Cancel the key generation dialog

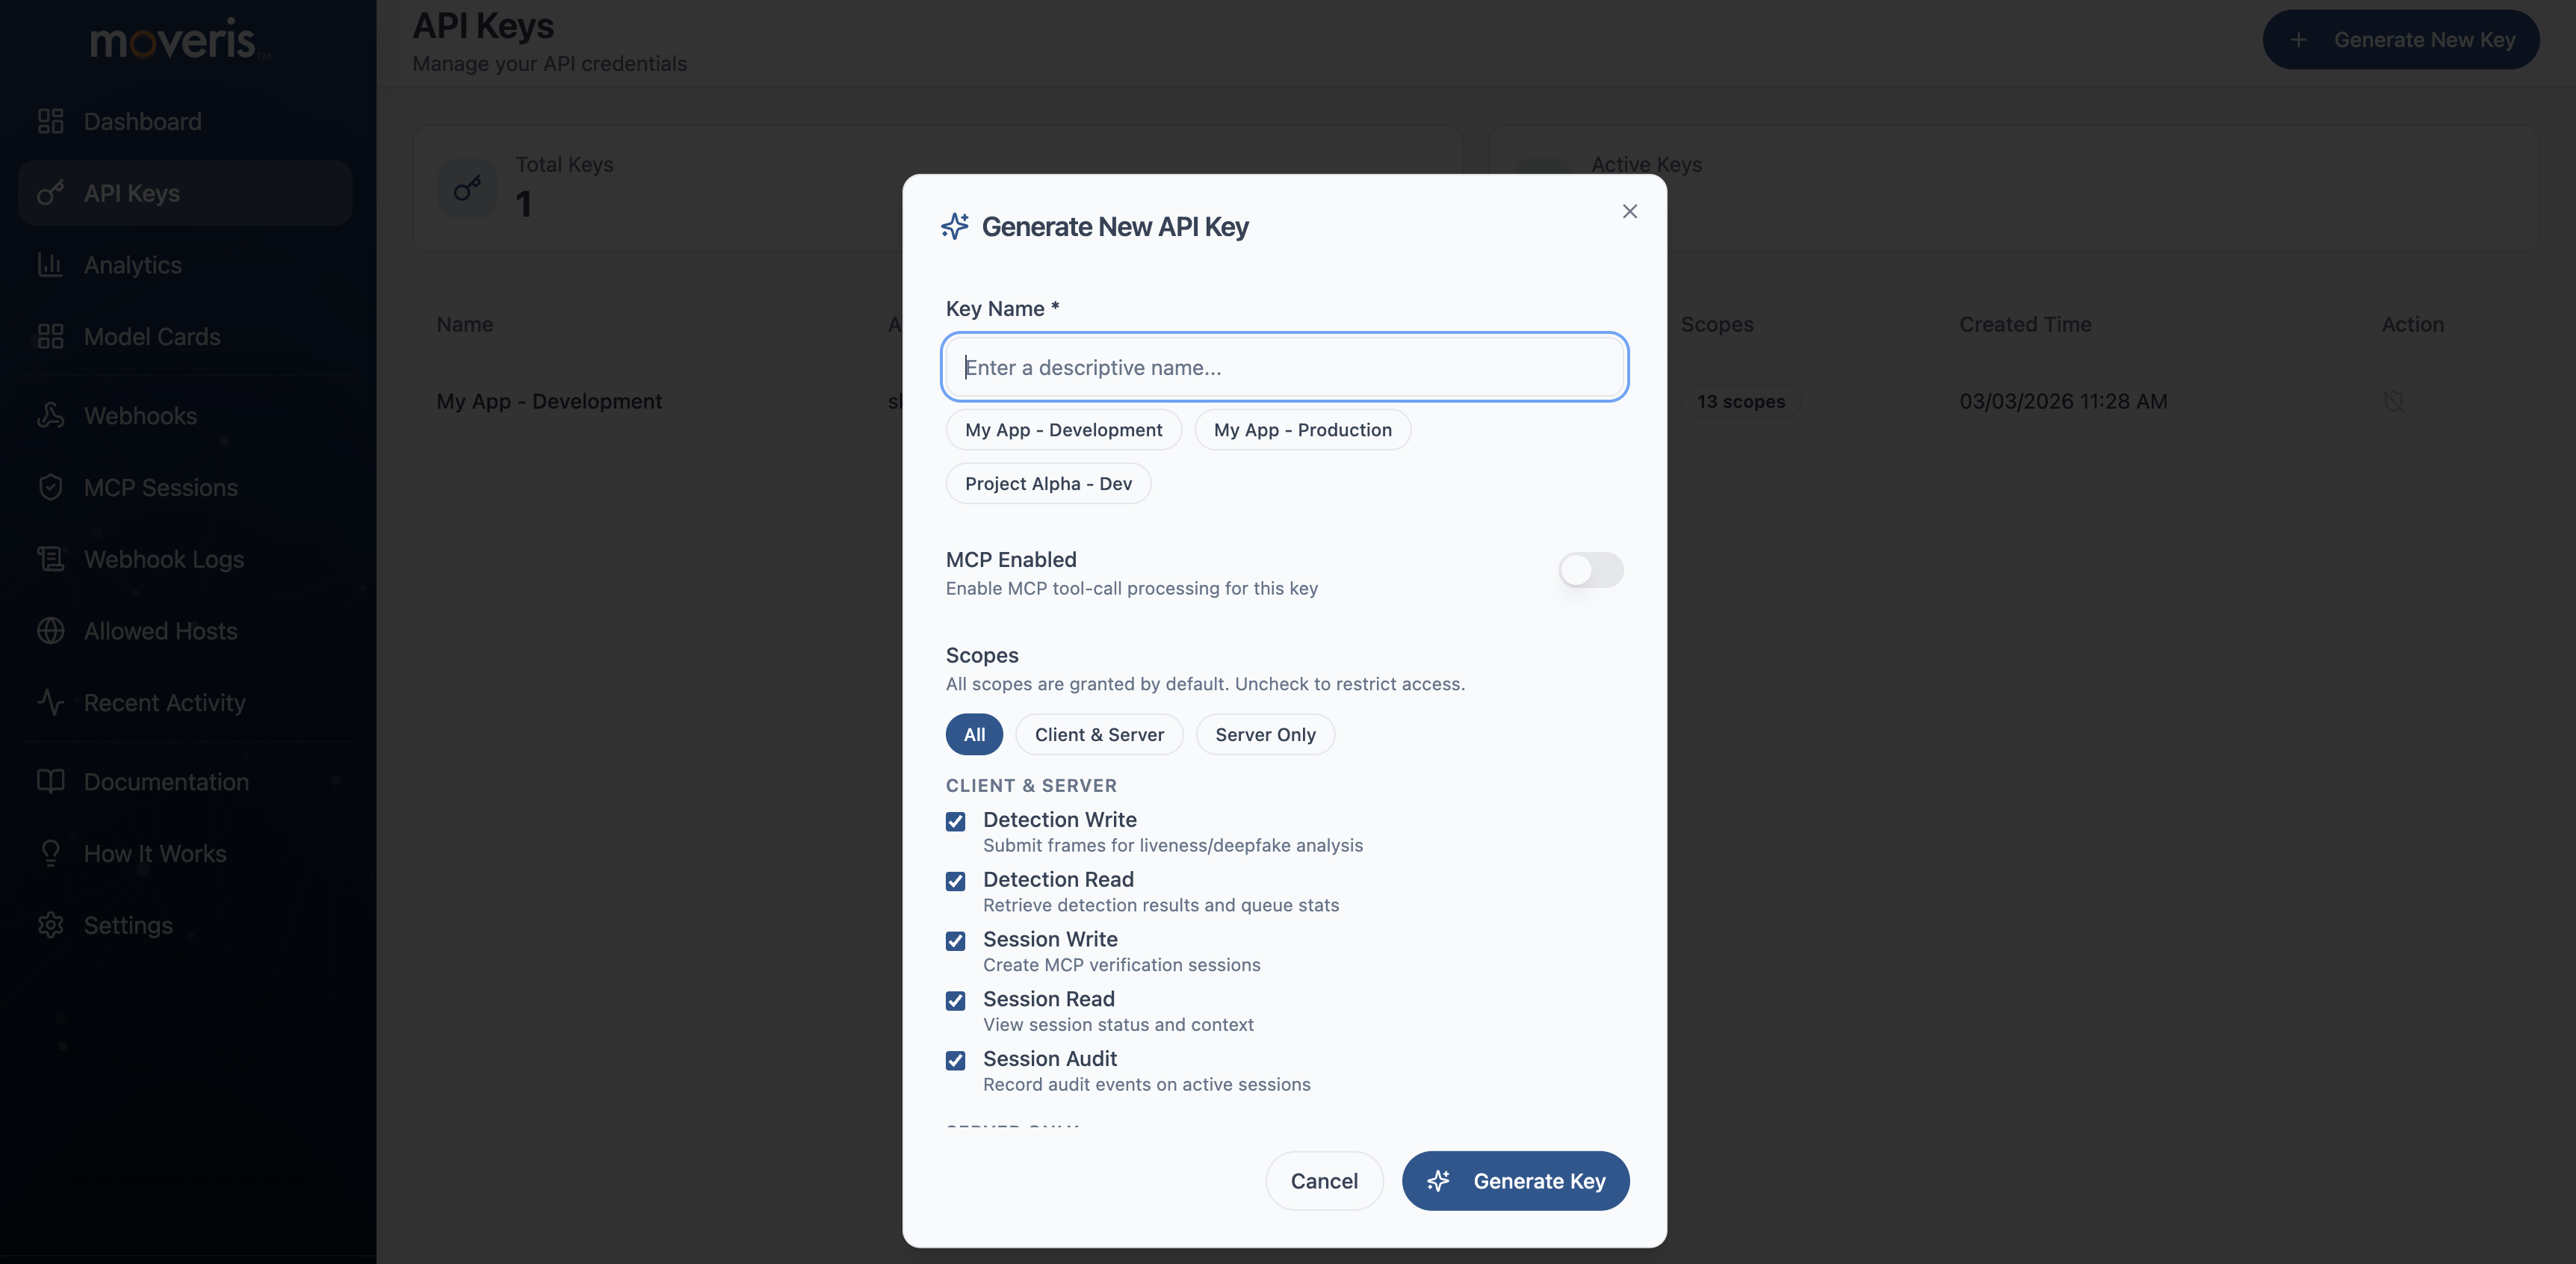pyautogui.click(x=1324, y=1180)
